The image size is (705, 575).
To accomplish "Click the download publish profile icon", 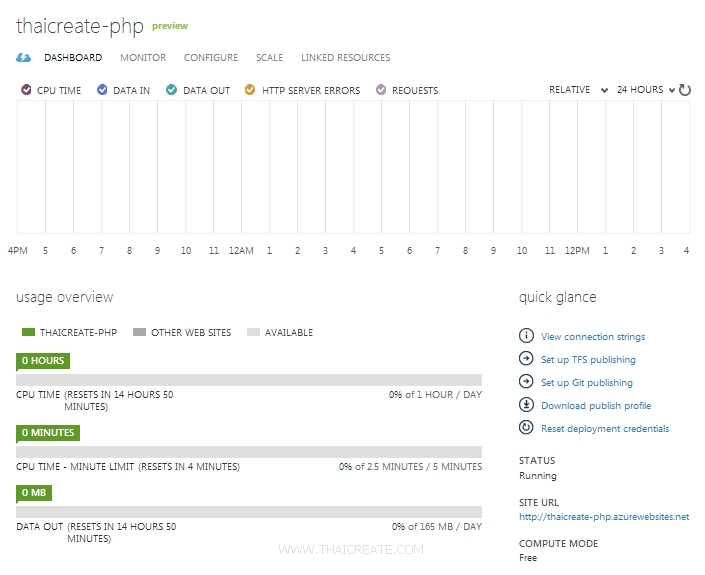I will click(x=526, y=405).
